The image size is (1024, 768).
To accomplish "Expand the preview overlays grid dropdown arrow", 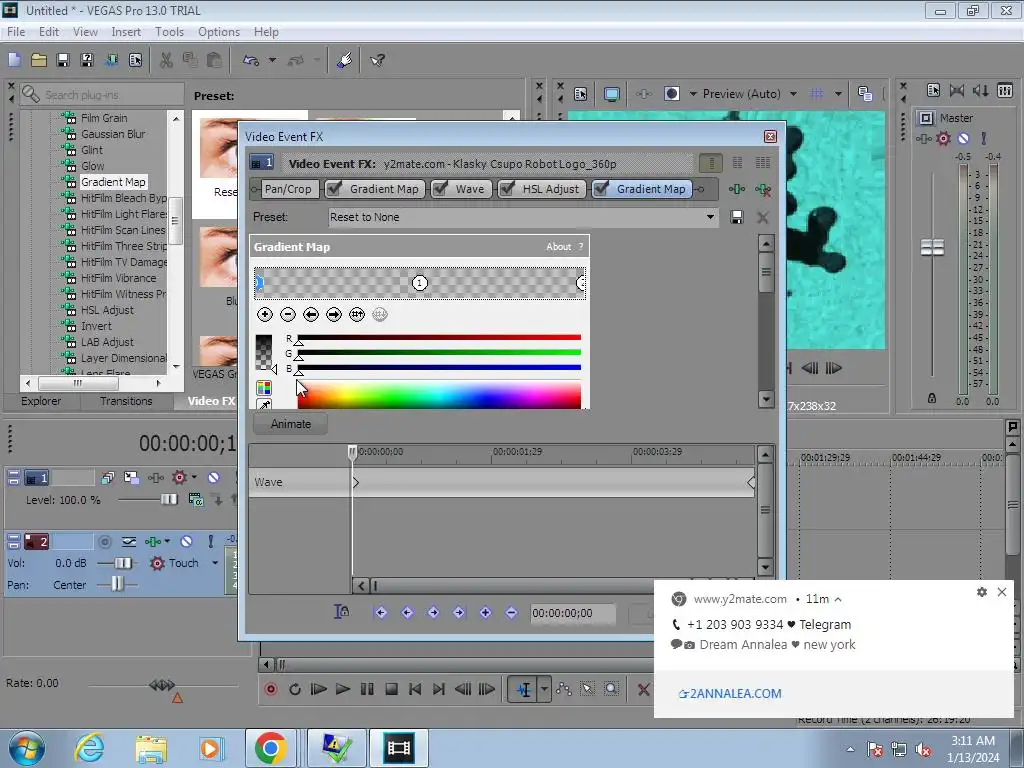I will point(838,94).
